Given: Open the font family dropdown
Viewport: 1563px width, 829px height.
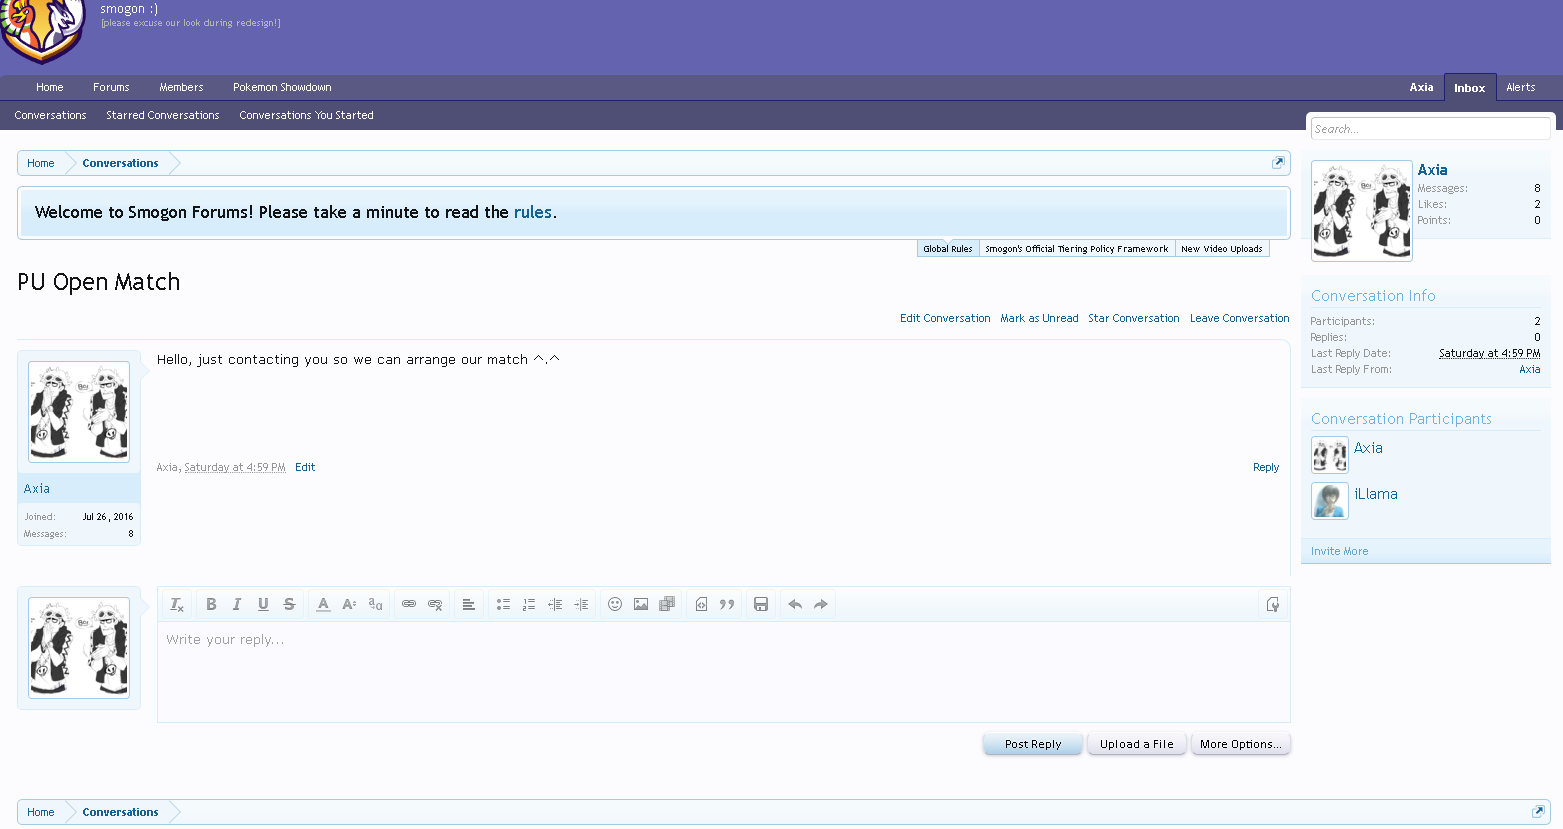Looking at the screenshot, I should 375,604.
